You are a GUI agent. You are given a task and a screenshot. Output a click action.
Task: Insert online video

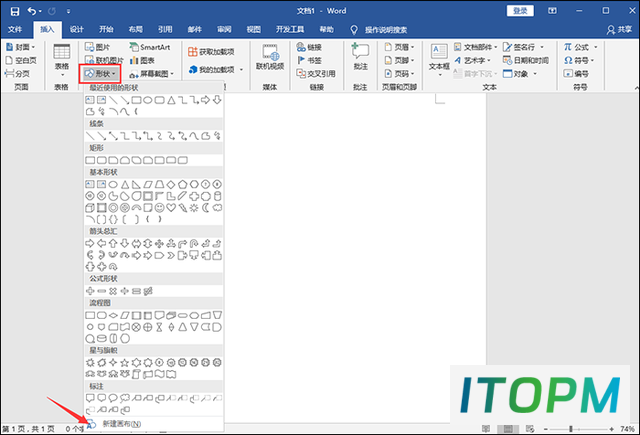[x=270, y=57]
